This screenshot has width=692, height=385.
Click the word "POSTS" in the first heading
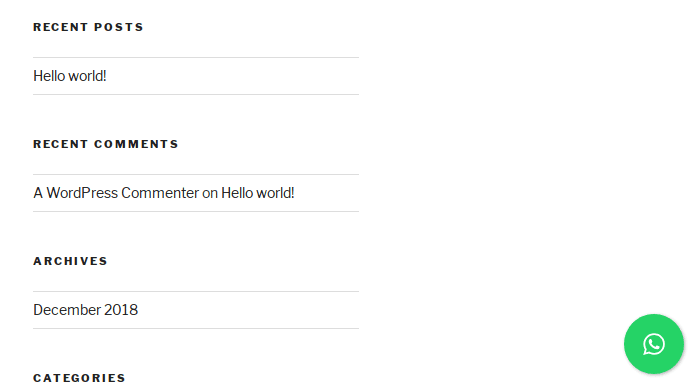(119, 27)
